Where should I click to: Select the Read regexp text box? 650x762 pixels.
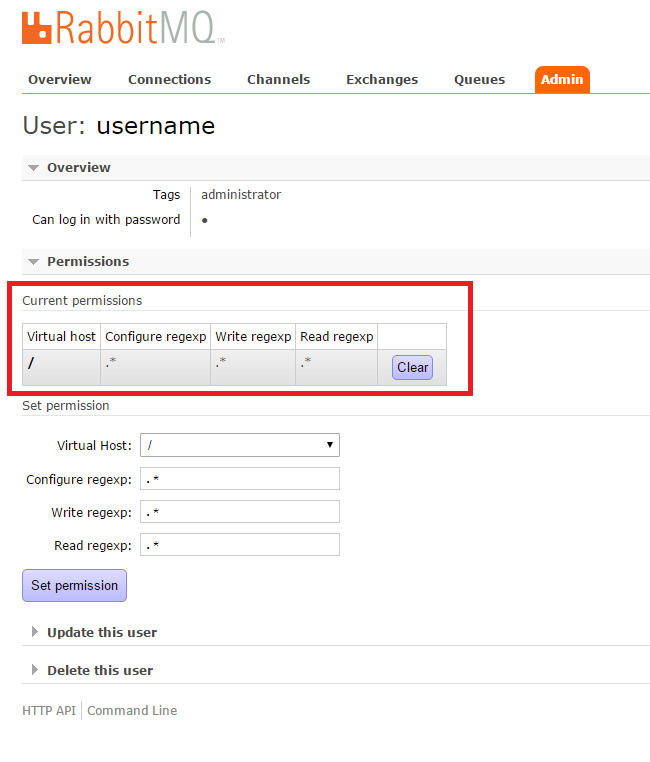pyautogui.click(x=240, y=545)
